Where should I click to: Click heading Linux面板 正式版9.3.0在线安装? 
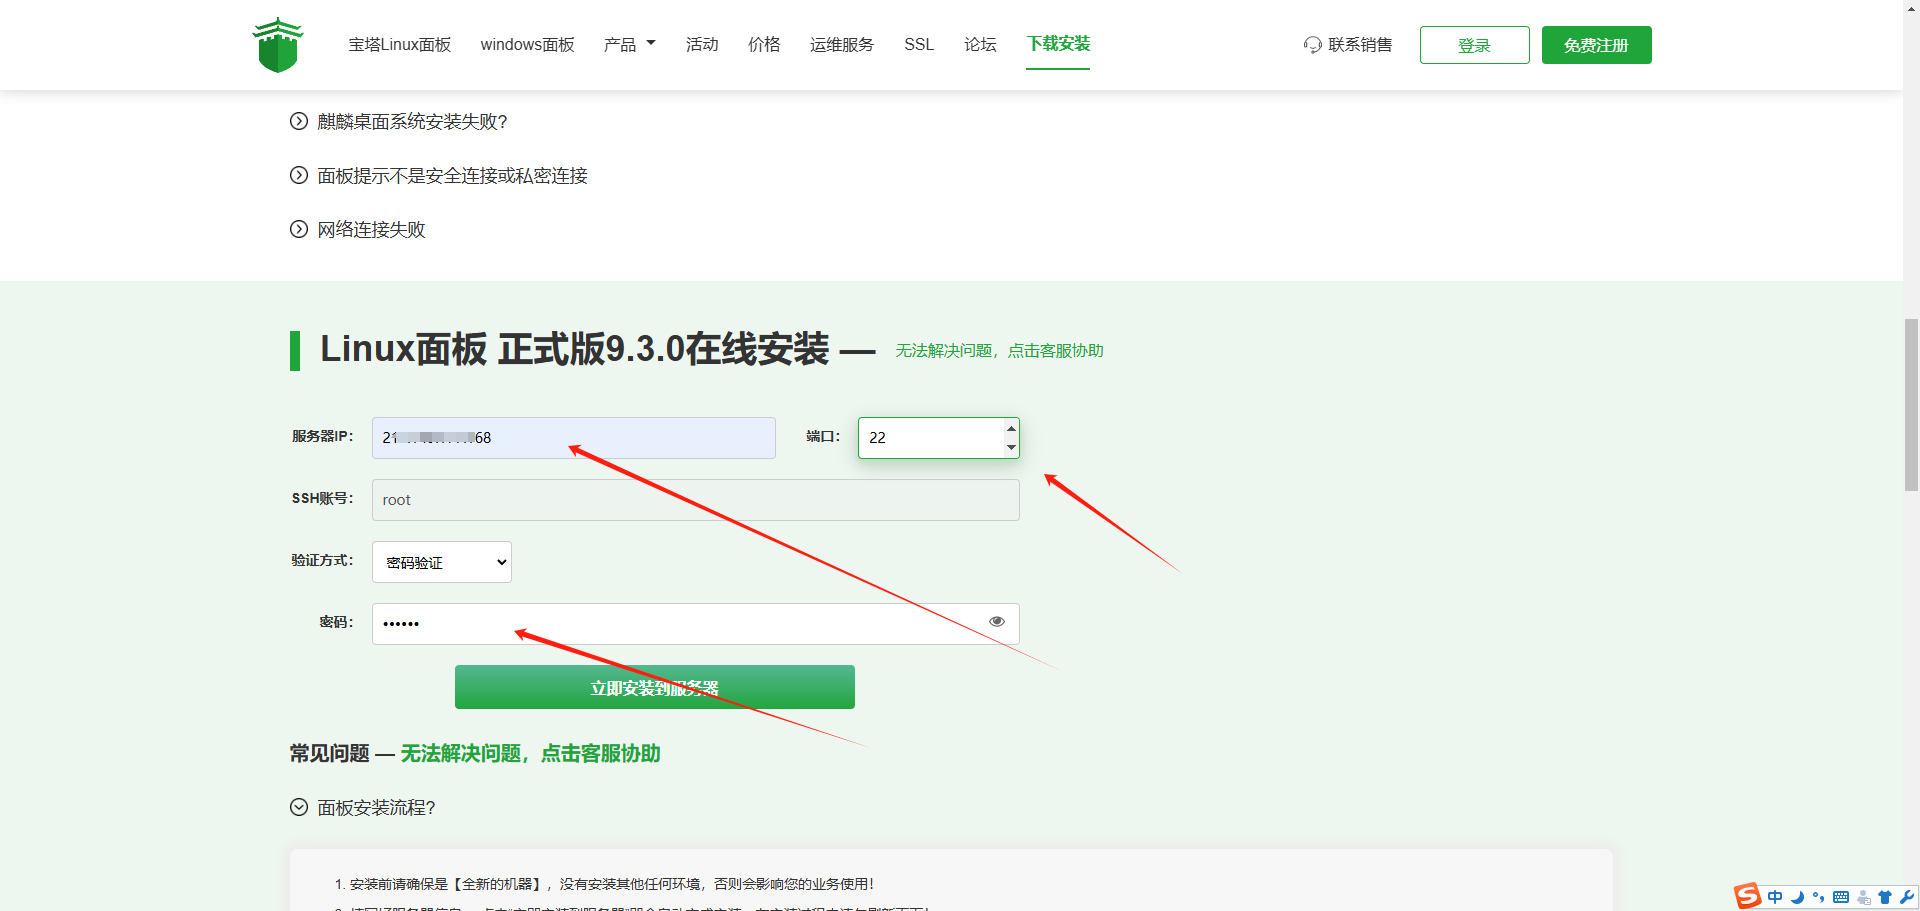pyautogui.click(x=574, y=349)
